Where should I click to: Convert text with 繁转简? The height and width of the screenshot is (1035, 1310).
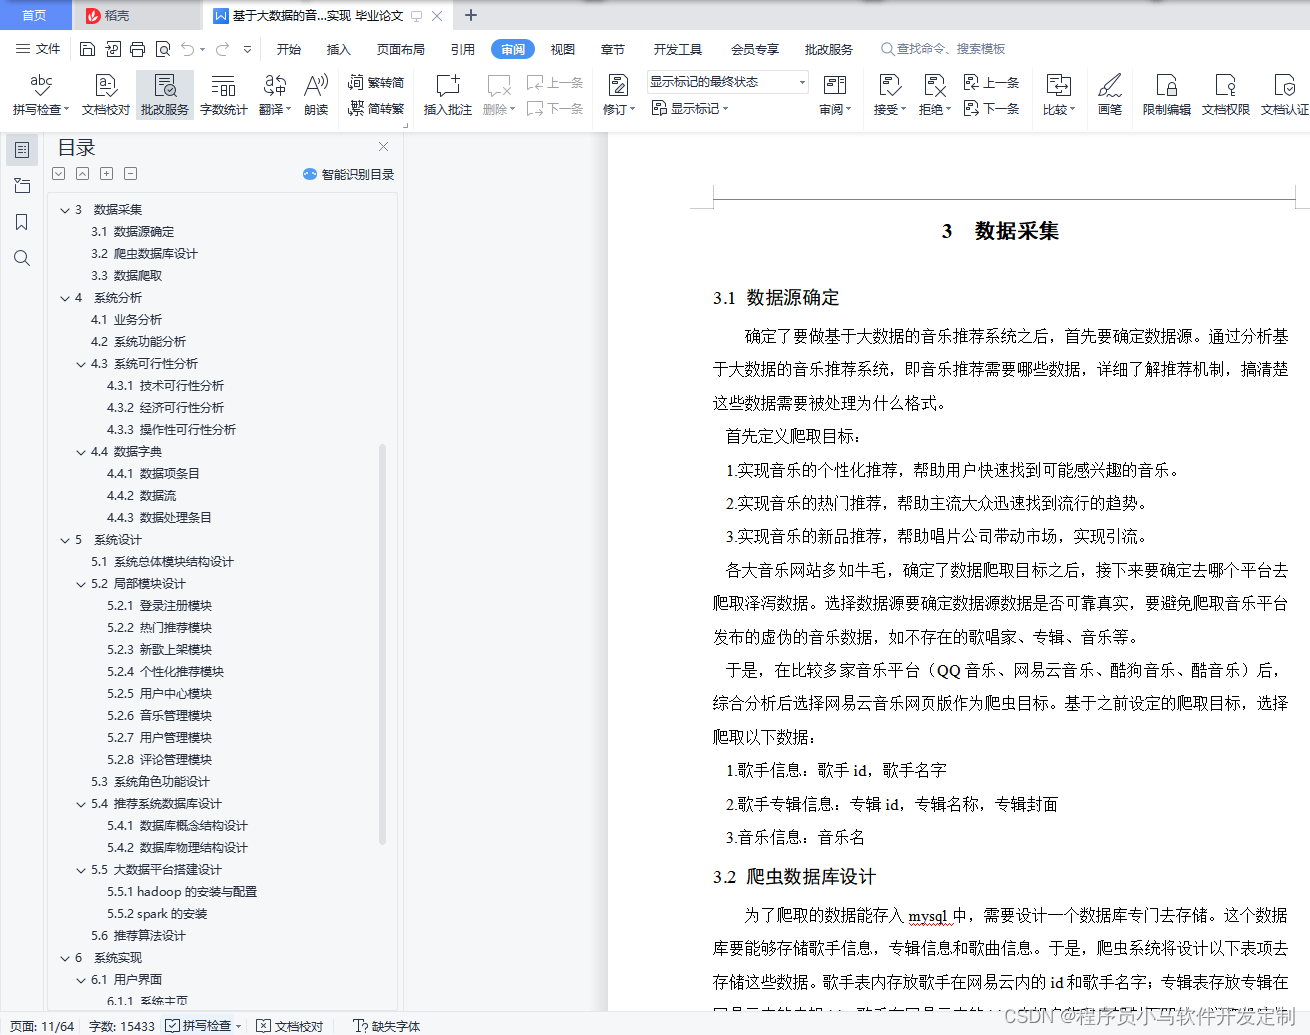(x=376, y=83)
